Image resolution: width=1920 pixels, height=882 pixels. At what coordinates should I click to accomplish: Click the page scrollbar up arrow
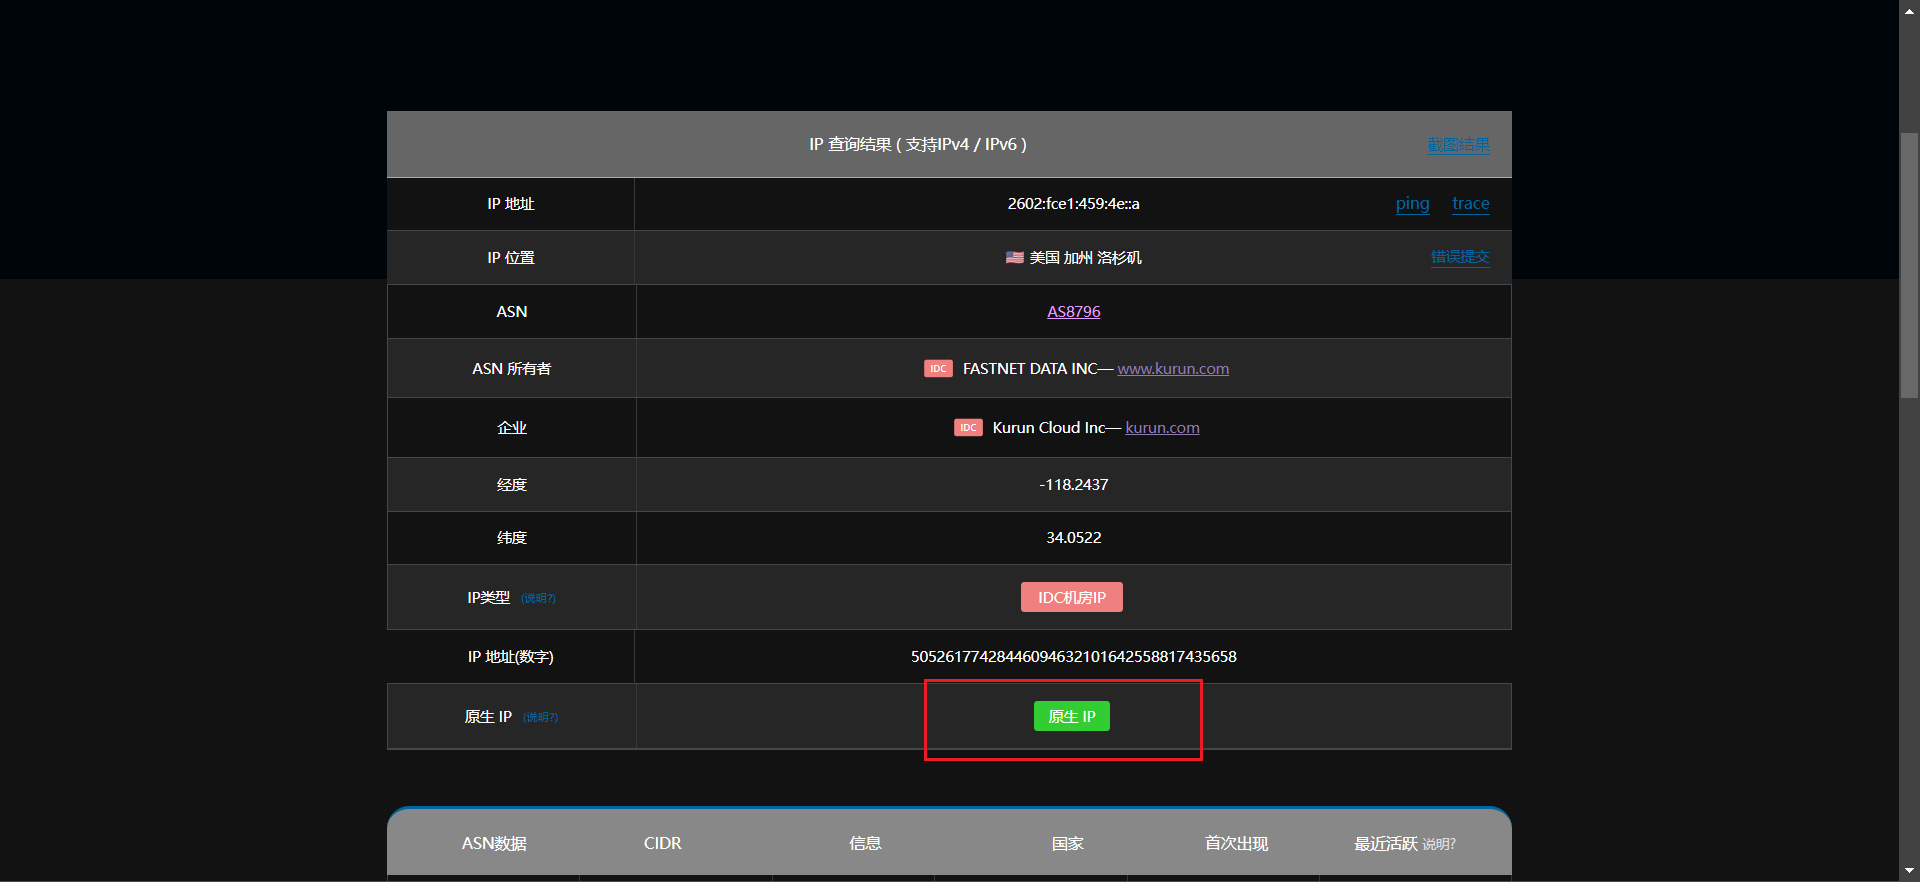tap(1909, 9)
